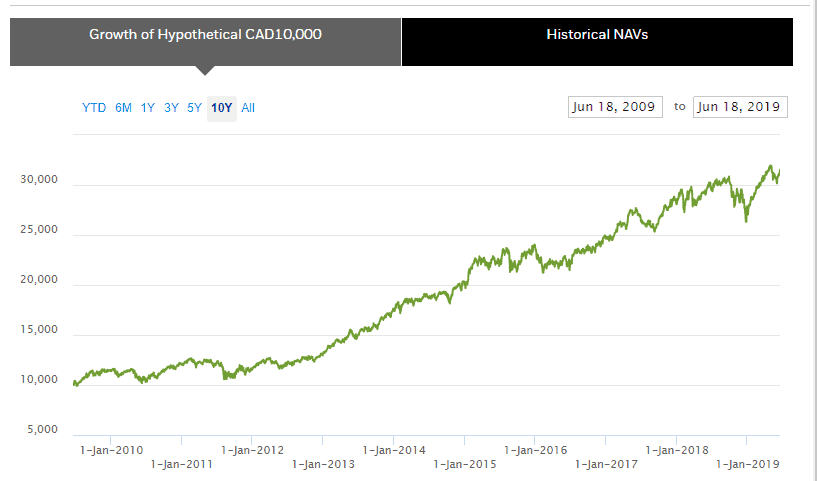The image size is (817, 481).
Task: Click the 10,000 y-axis label
Action: click(x=40, y=381)
